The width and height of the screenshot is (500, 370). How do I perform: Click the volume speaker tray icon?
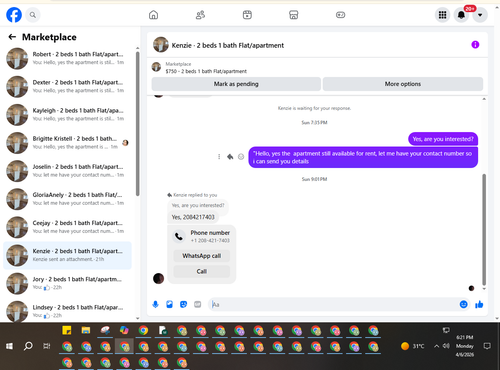tap(446, 346)
